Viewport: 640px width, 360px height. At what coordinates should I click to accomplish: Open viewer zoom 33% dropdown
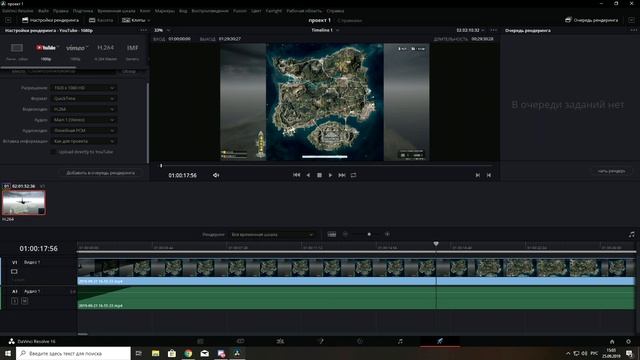tap(162, 30)
